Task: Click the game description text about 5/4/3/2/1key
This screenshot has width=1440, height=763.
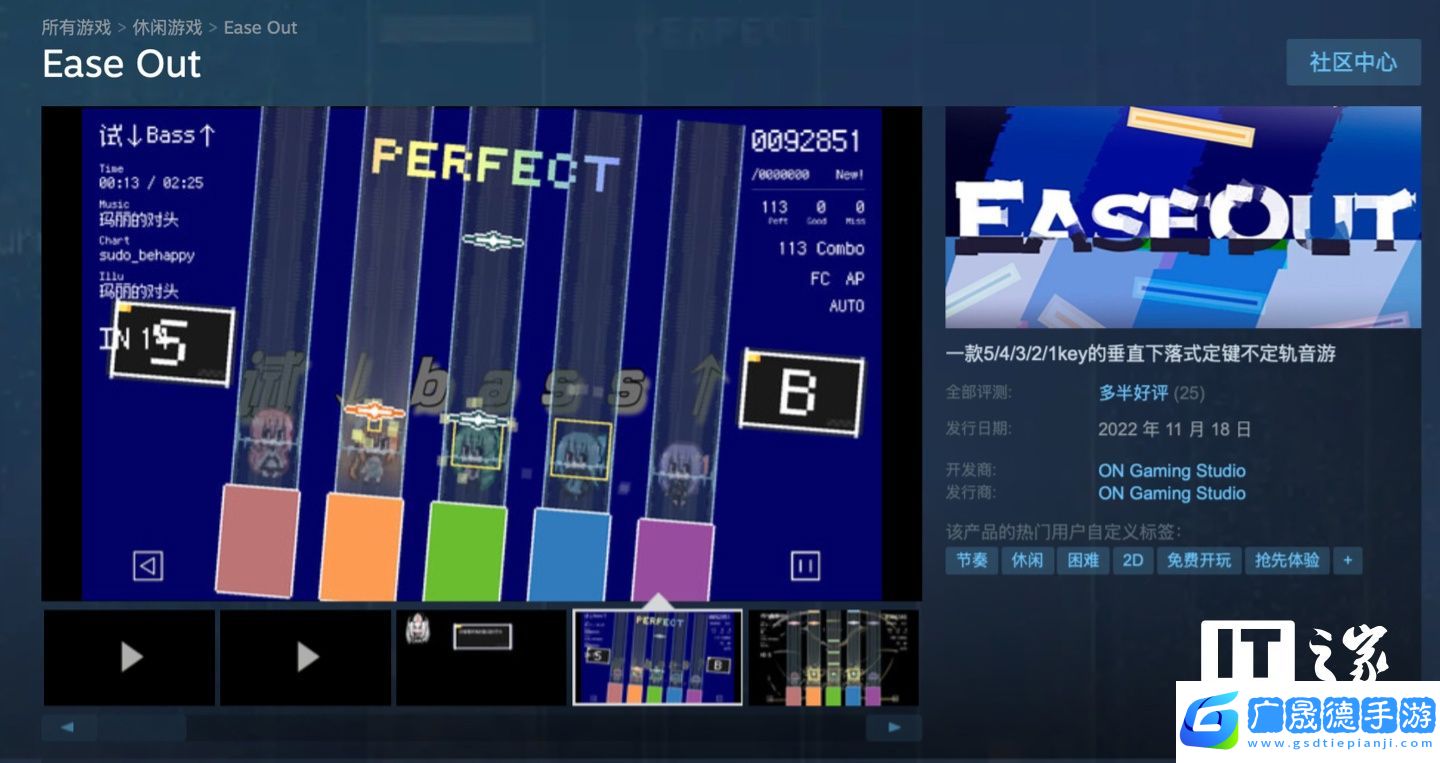Action: pyautogui.click(x=1141, y=353)
